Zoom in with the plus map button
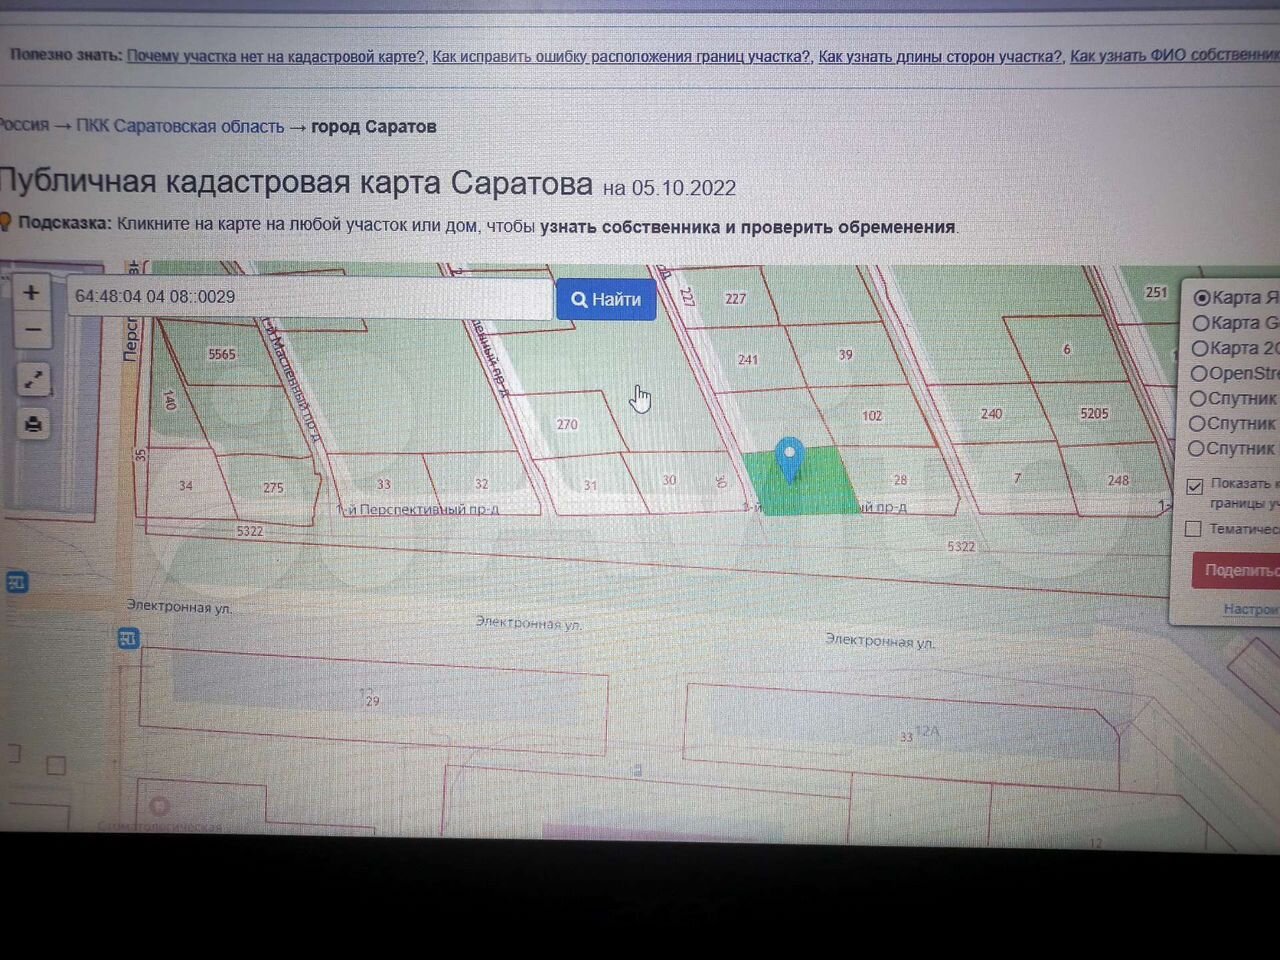Viewport: 1280px width, 960px height. [32, 293]
